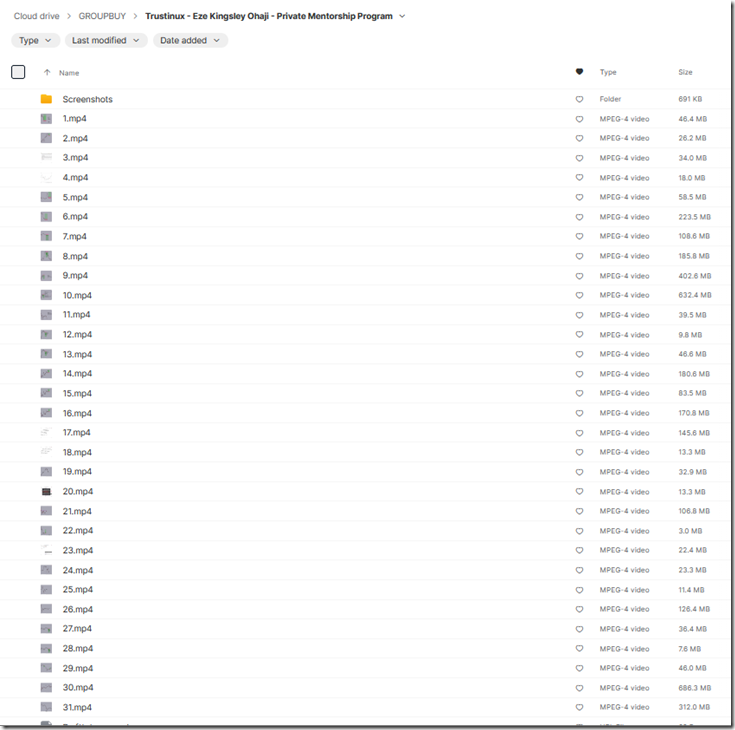Viewport: 735px width, 730px height.
Task: Click the 1.mp4 video thumbnail
Action: click(x=46, y=119)
